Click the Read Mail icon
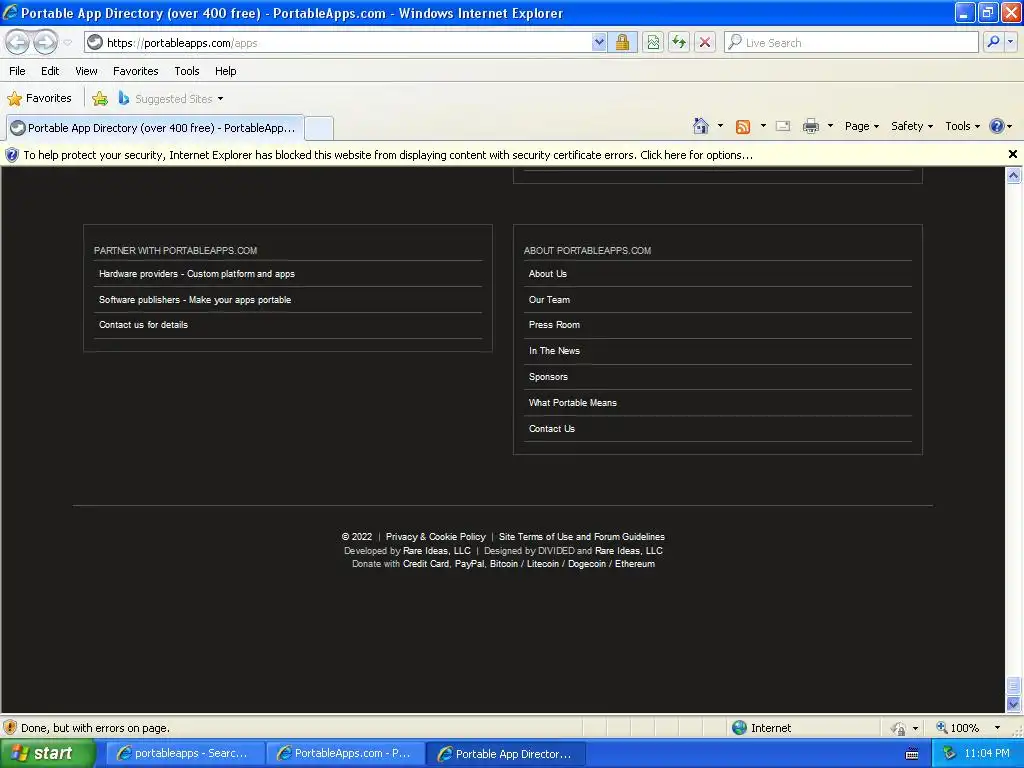This screenshot has width=1024, height=768. pos(783,126)
